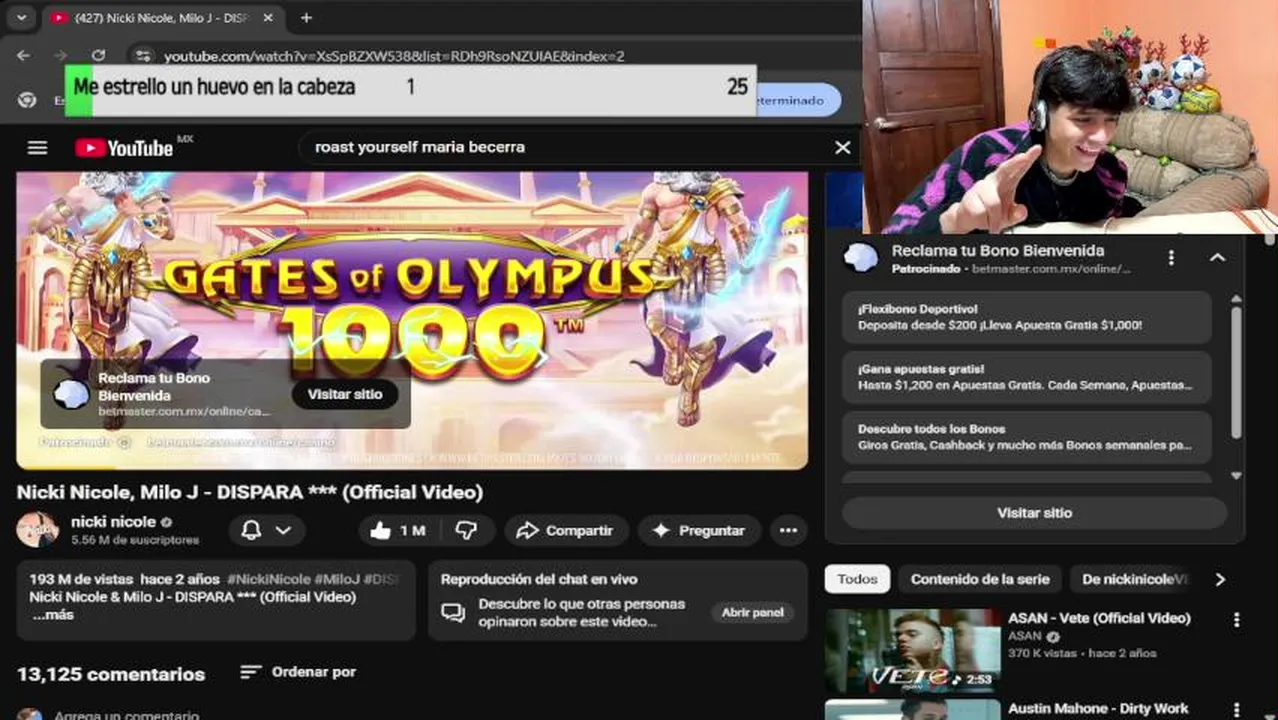Collapse the sponsored ad panel chevron
1278x720 pixels.
(1217, 258)
